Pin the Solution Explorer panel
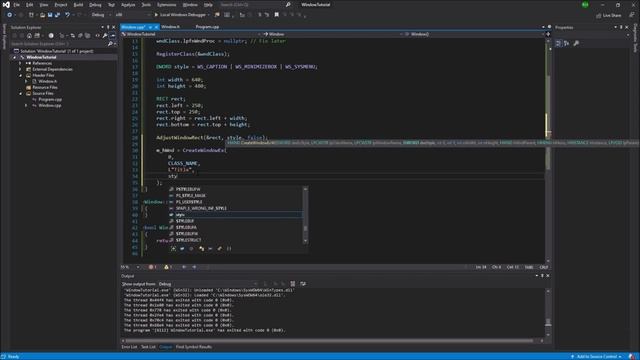This screenshot has width=640, height=360. 108,27
